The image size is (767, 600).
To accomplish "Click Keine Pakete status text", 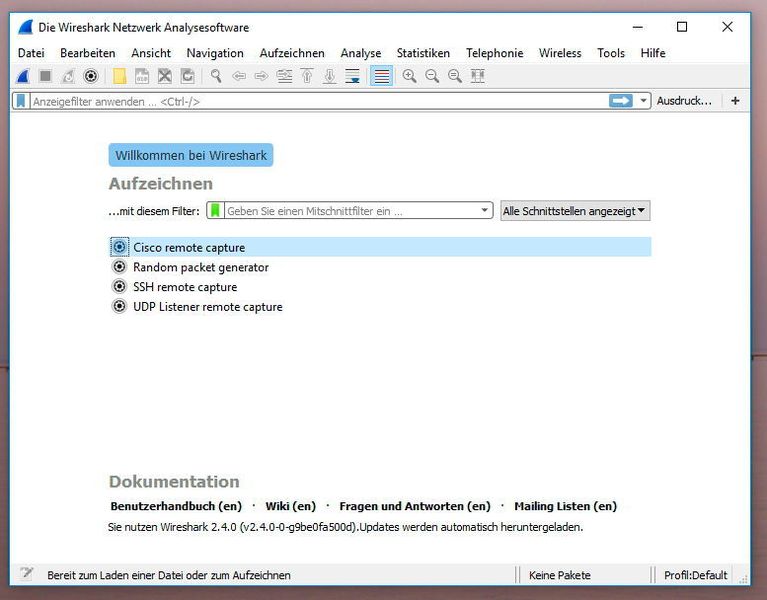I will 560,575.
